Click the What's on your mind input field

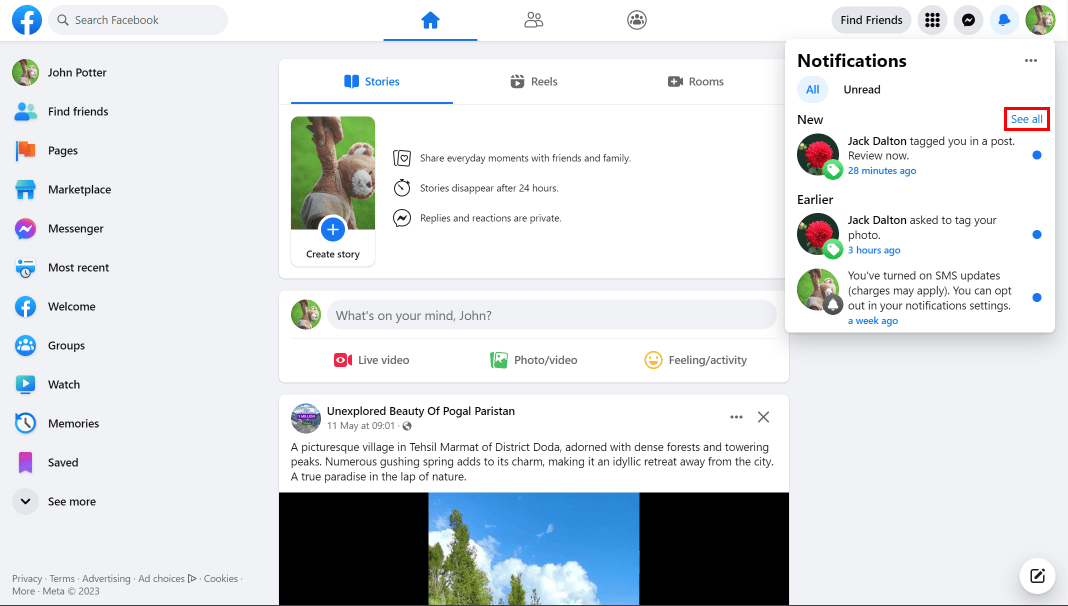click(x=551, y=314)
